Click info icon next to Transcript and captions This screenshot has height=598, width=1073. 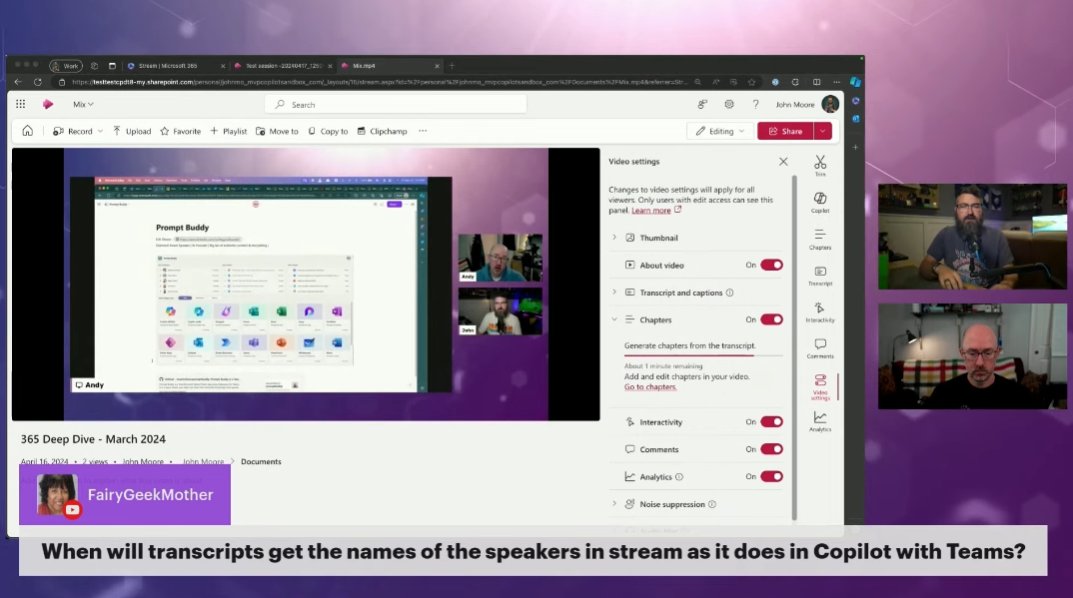pyautogui.click(x=729, y=293)
